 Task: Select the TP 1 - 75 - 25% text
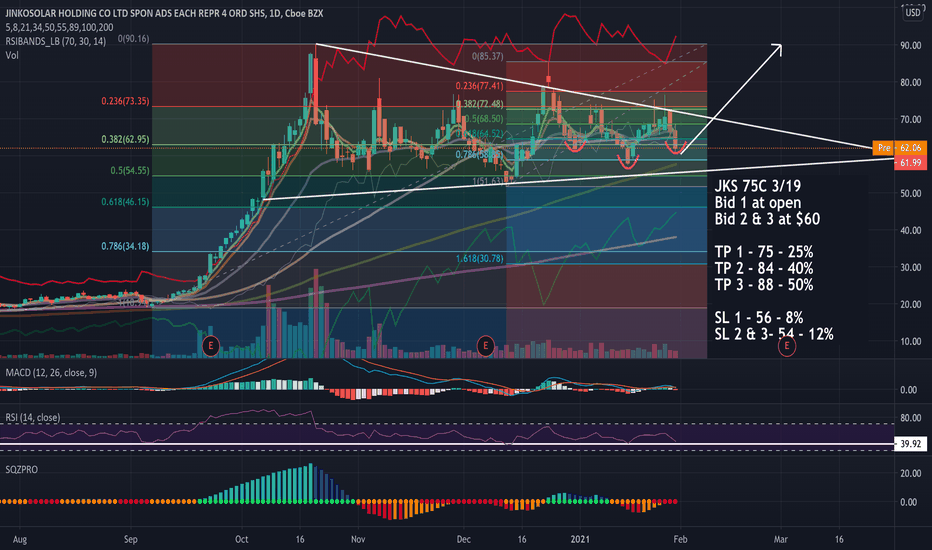764,252
